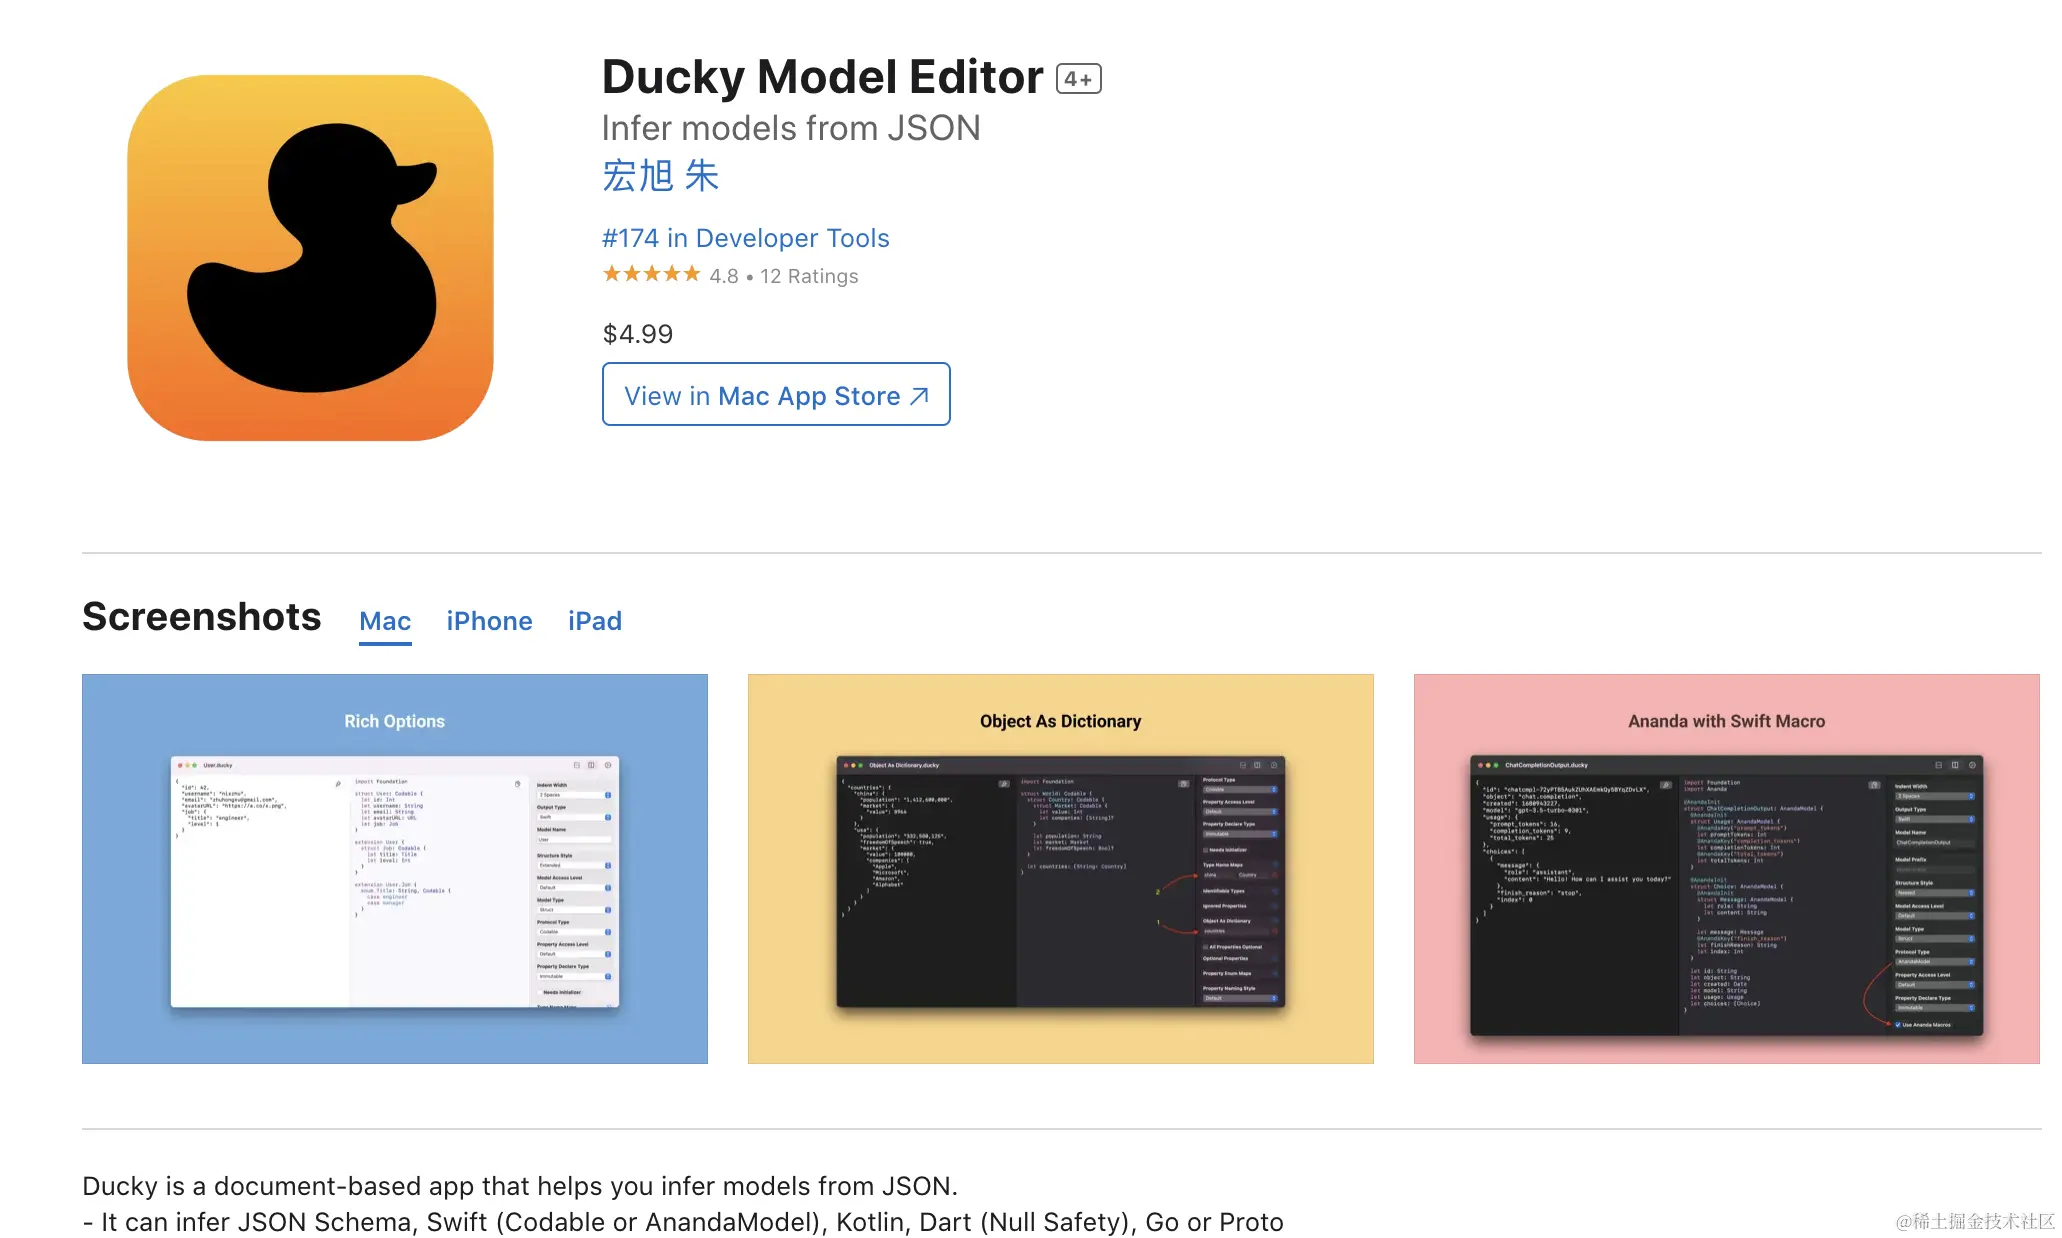
Task: Open Indent Width dropdown in the User.ducky window
Action: coord(574,795)
